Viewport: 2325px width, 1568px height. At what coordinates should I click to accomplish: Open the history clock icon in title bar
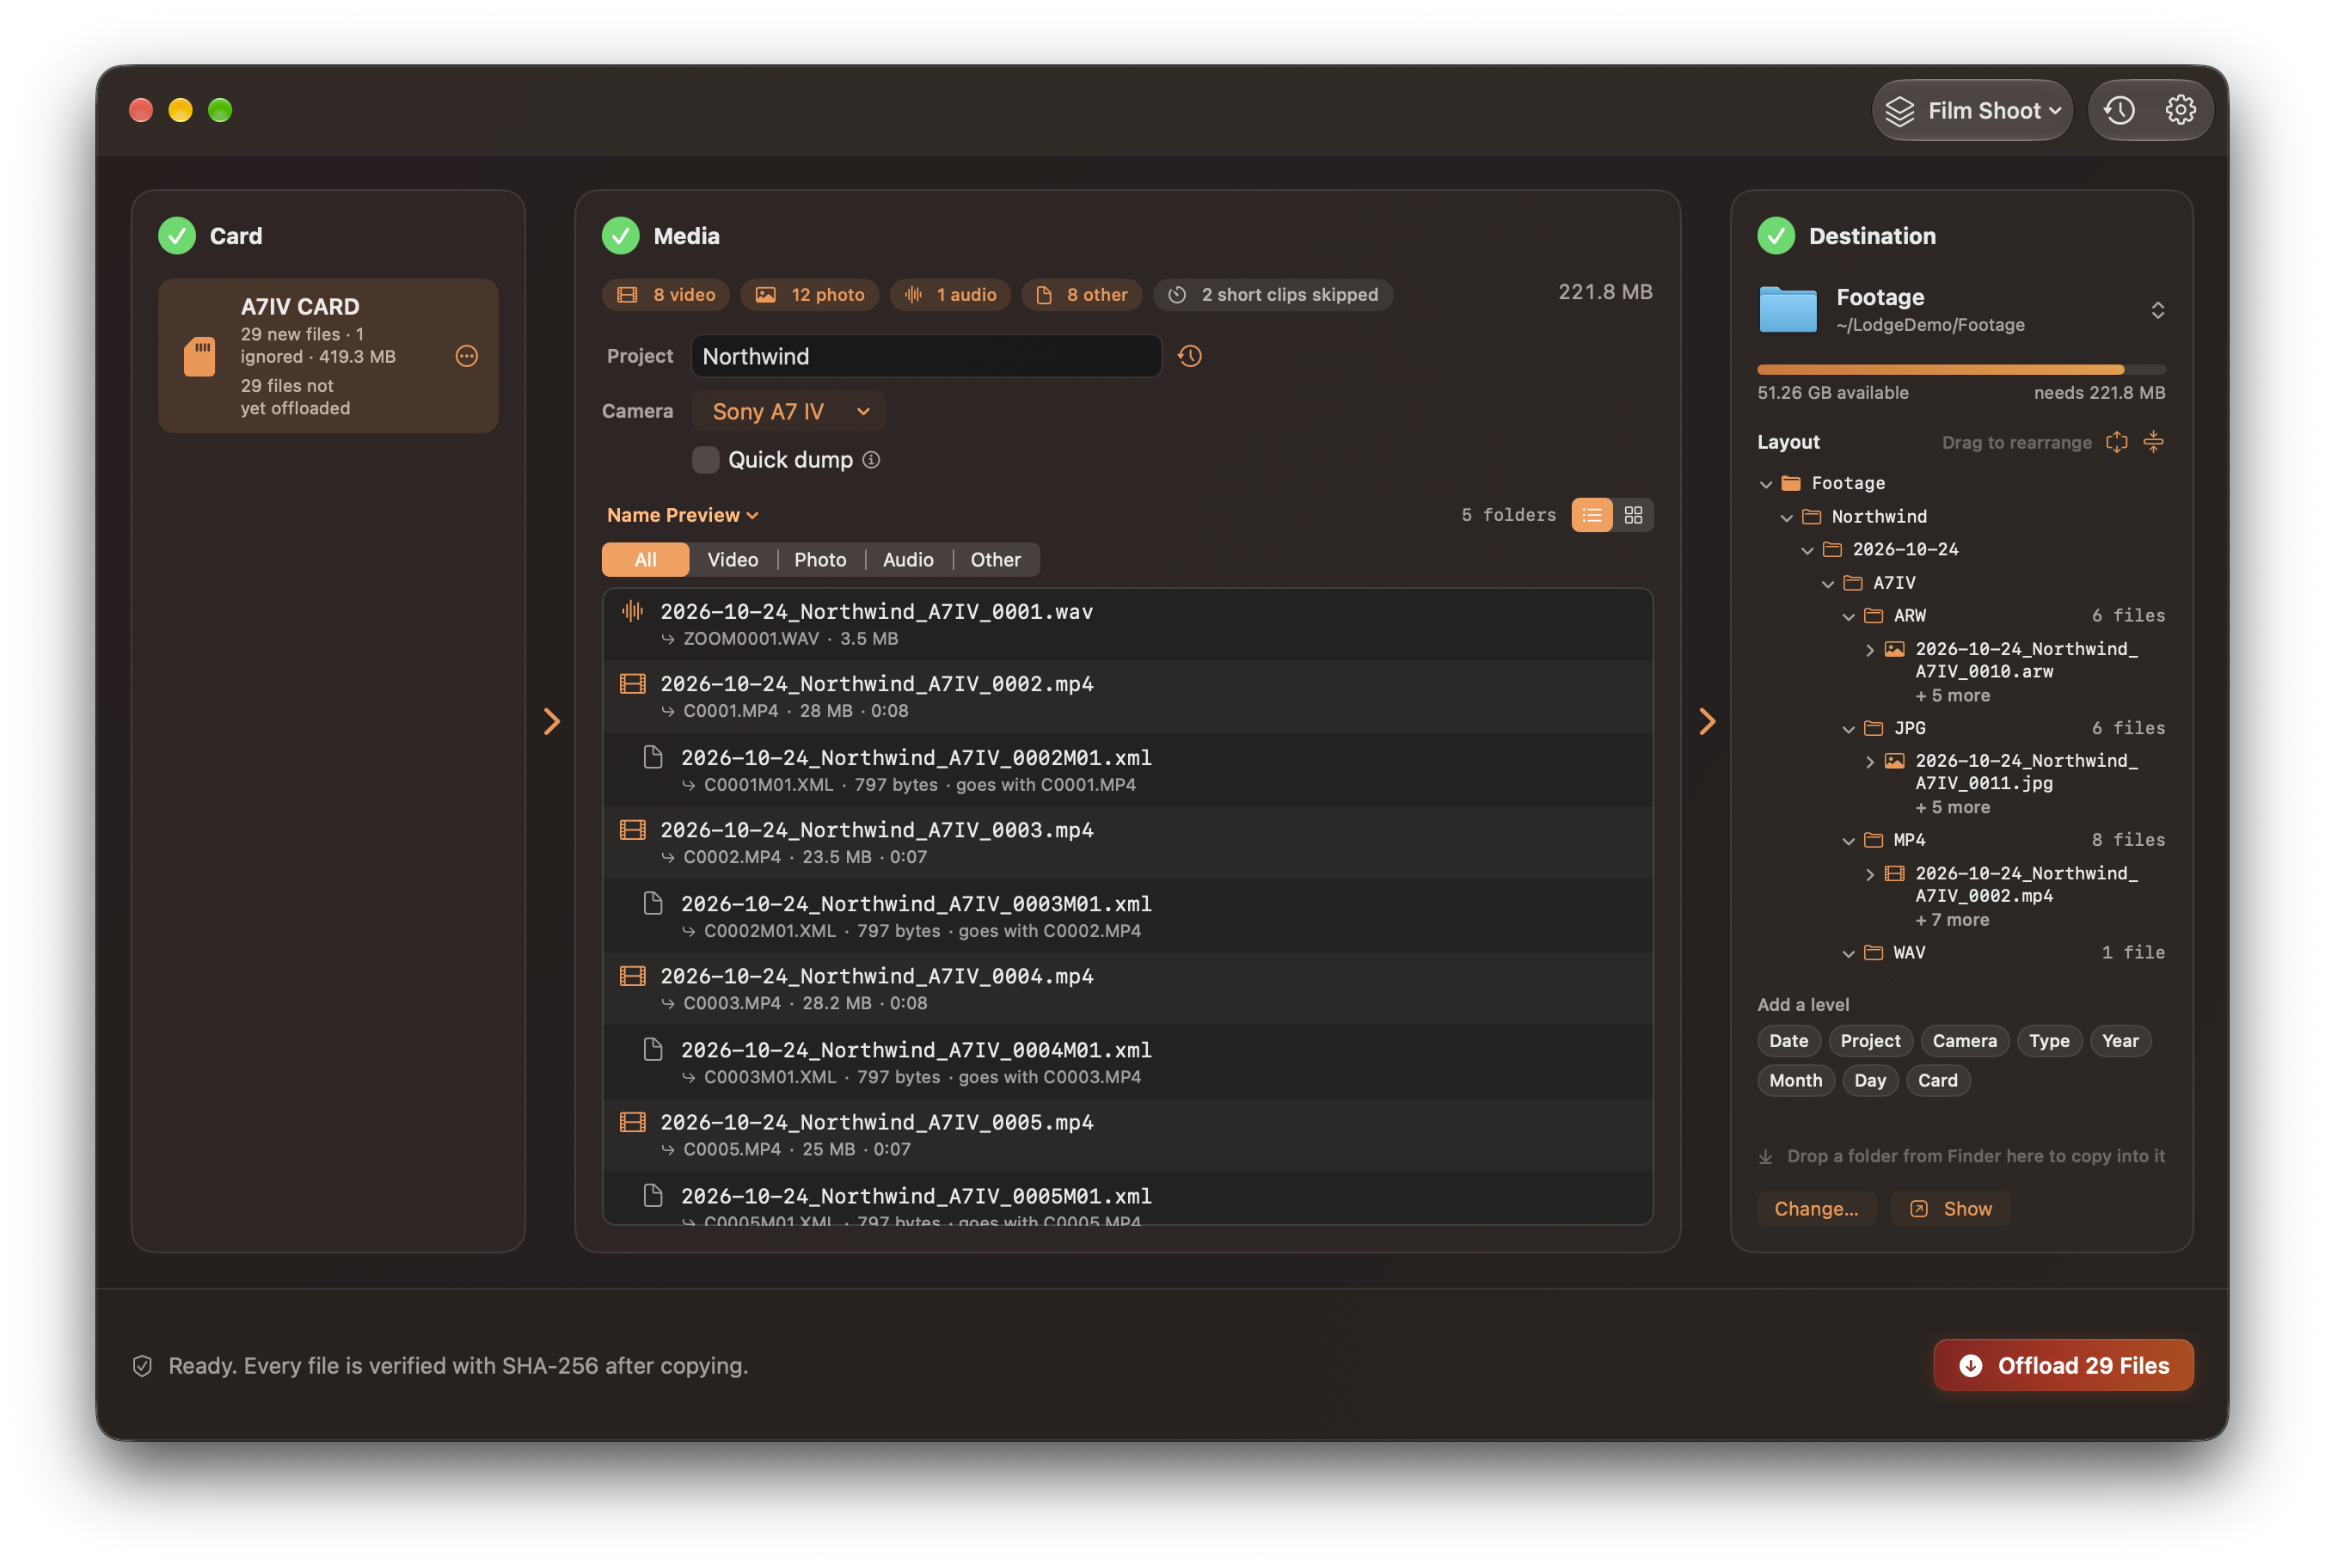(x=2118, y=110)
